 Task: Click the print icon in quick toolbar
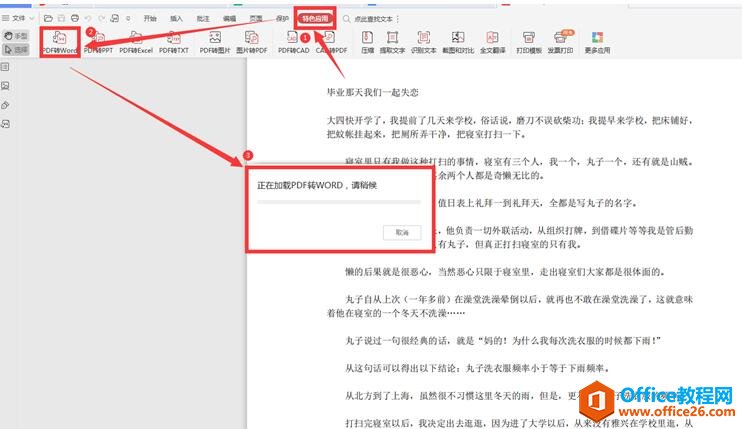click(75, 18)
